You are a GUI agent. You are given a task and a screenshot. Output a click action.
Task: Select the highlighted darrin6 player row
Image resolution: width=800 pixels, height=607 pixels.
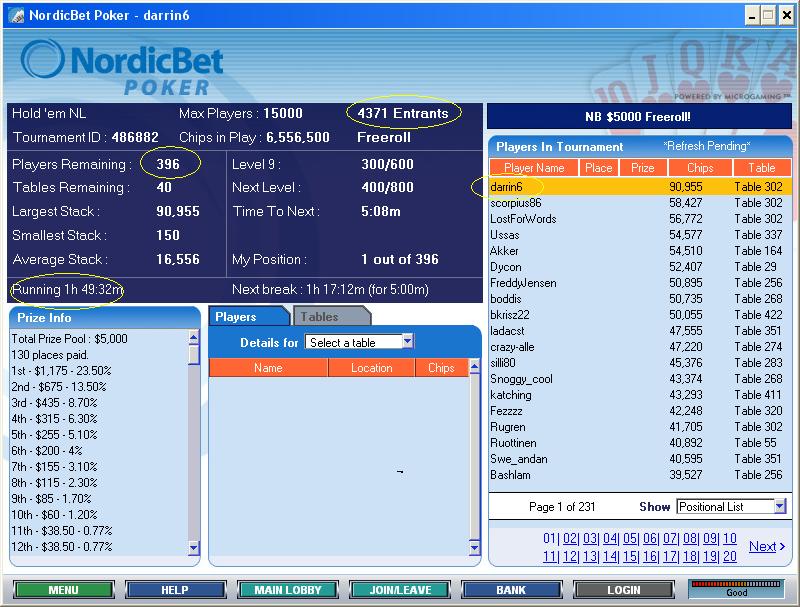point(640,187)
